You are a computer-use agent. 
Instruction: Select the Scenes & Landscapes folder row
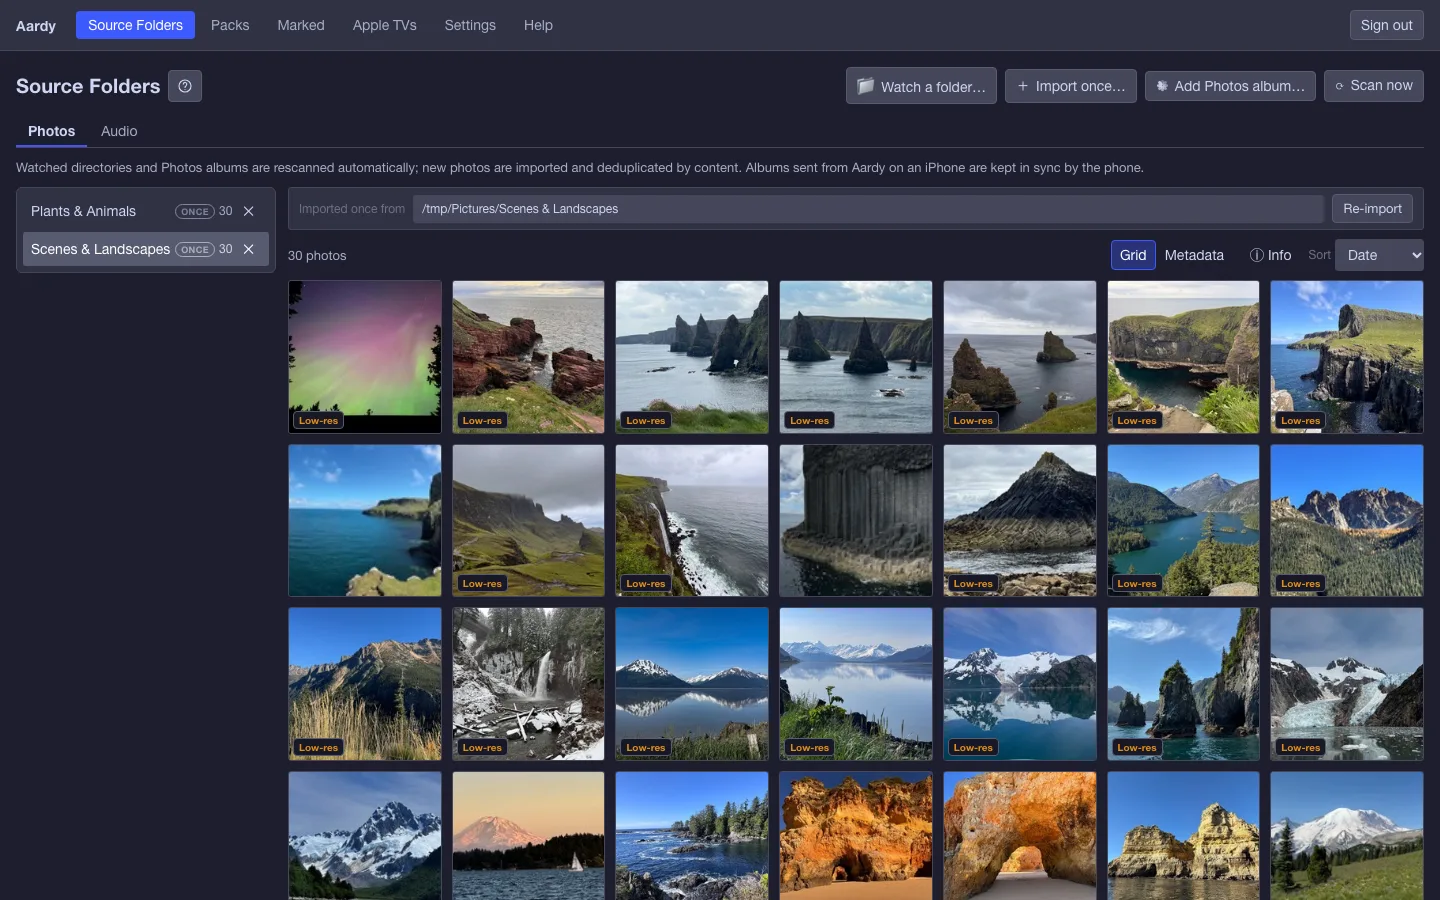(x=146, y=249)
